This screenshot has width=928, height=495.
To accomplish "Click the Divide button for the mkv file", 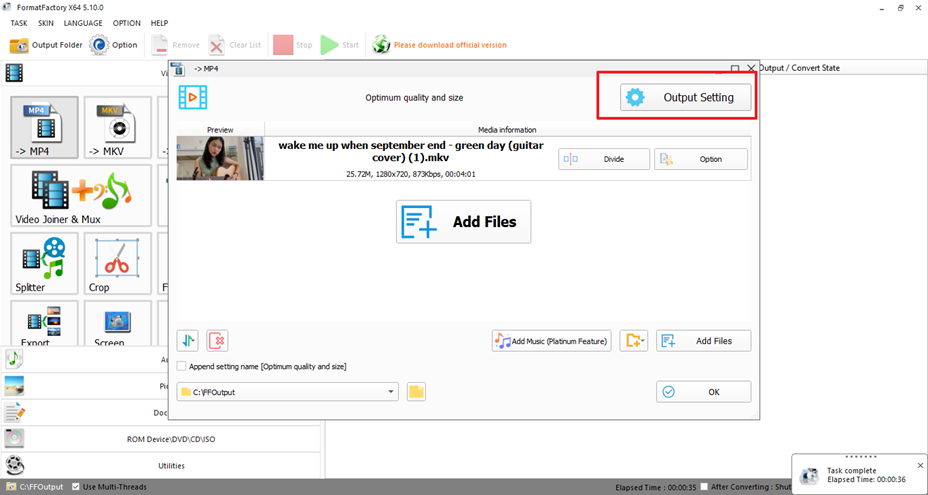I will (x=604, y=159).
